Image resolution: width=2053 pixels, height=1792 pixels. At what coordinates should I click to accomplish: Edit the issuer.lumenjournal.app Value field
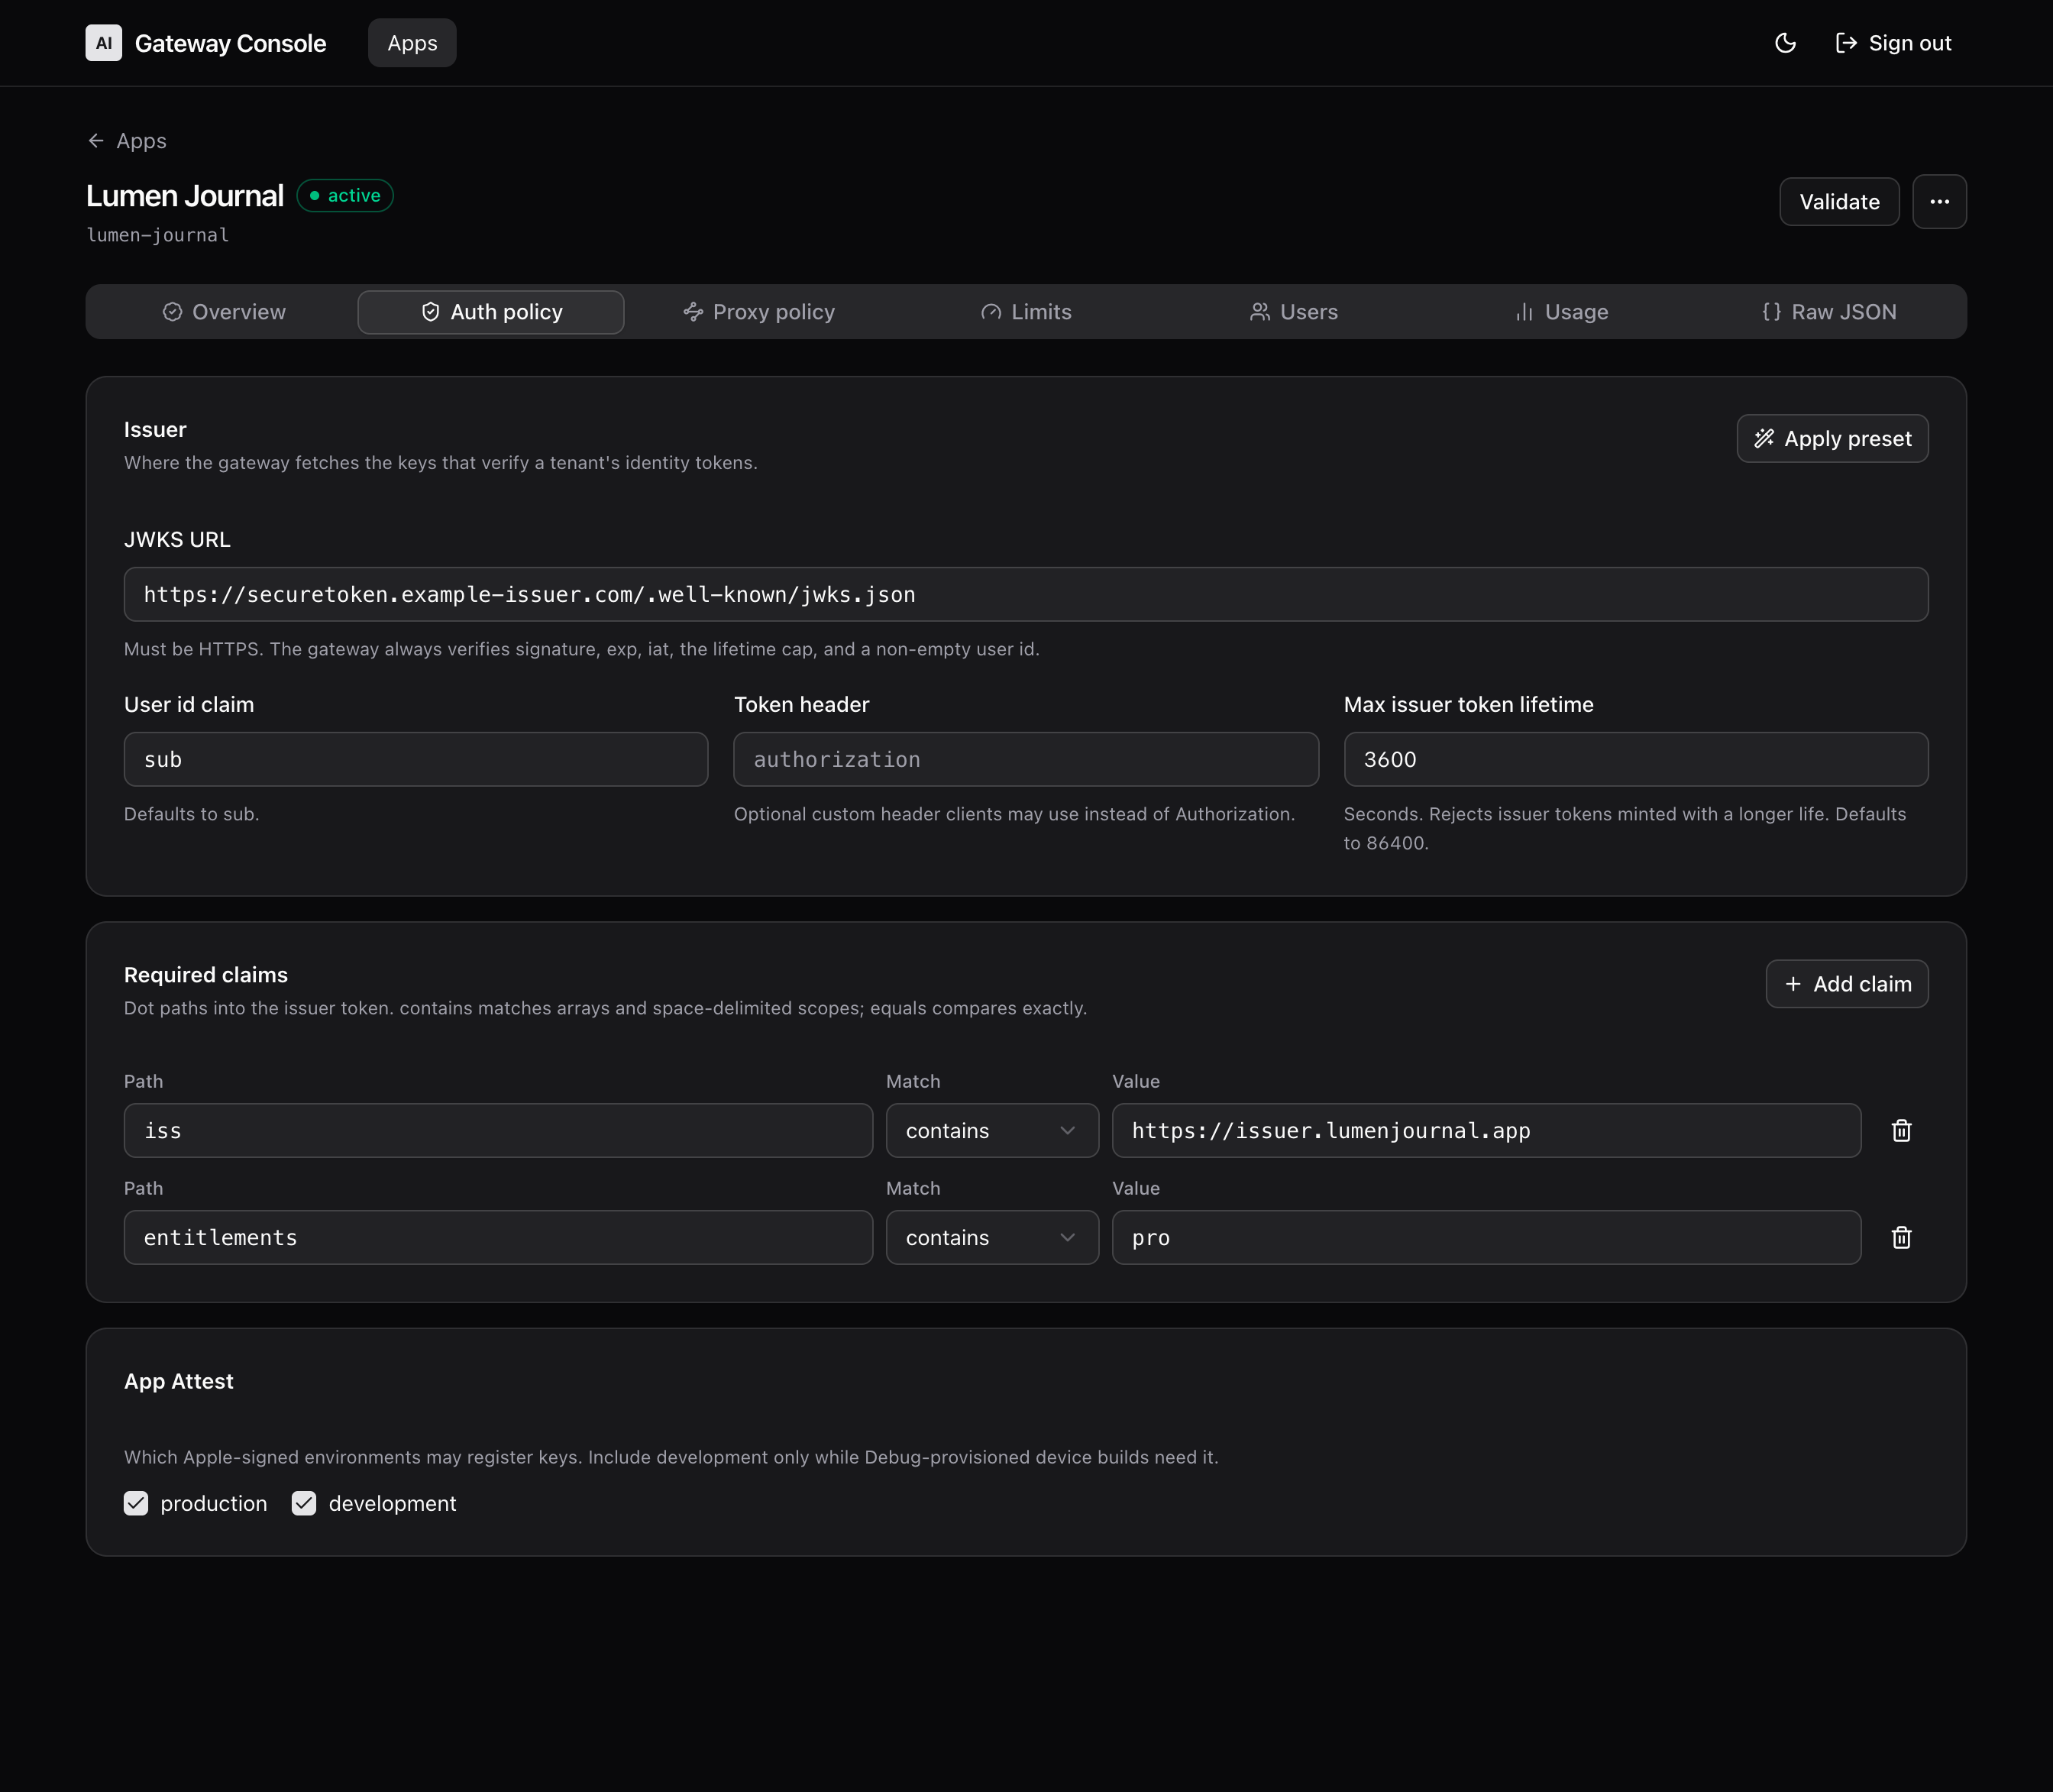pos(1486,1130)
